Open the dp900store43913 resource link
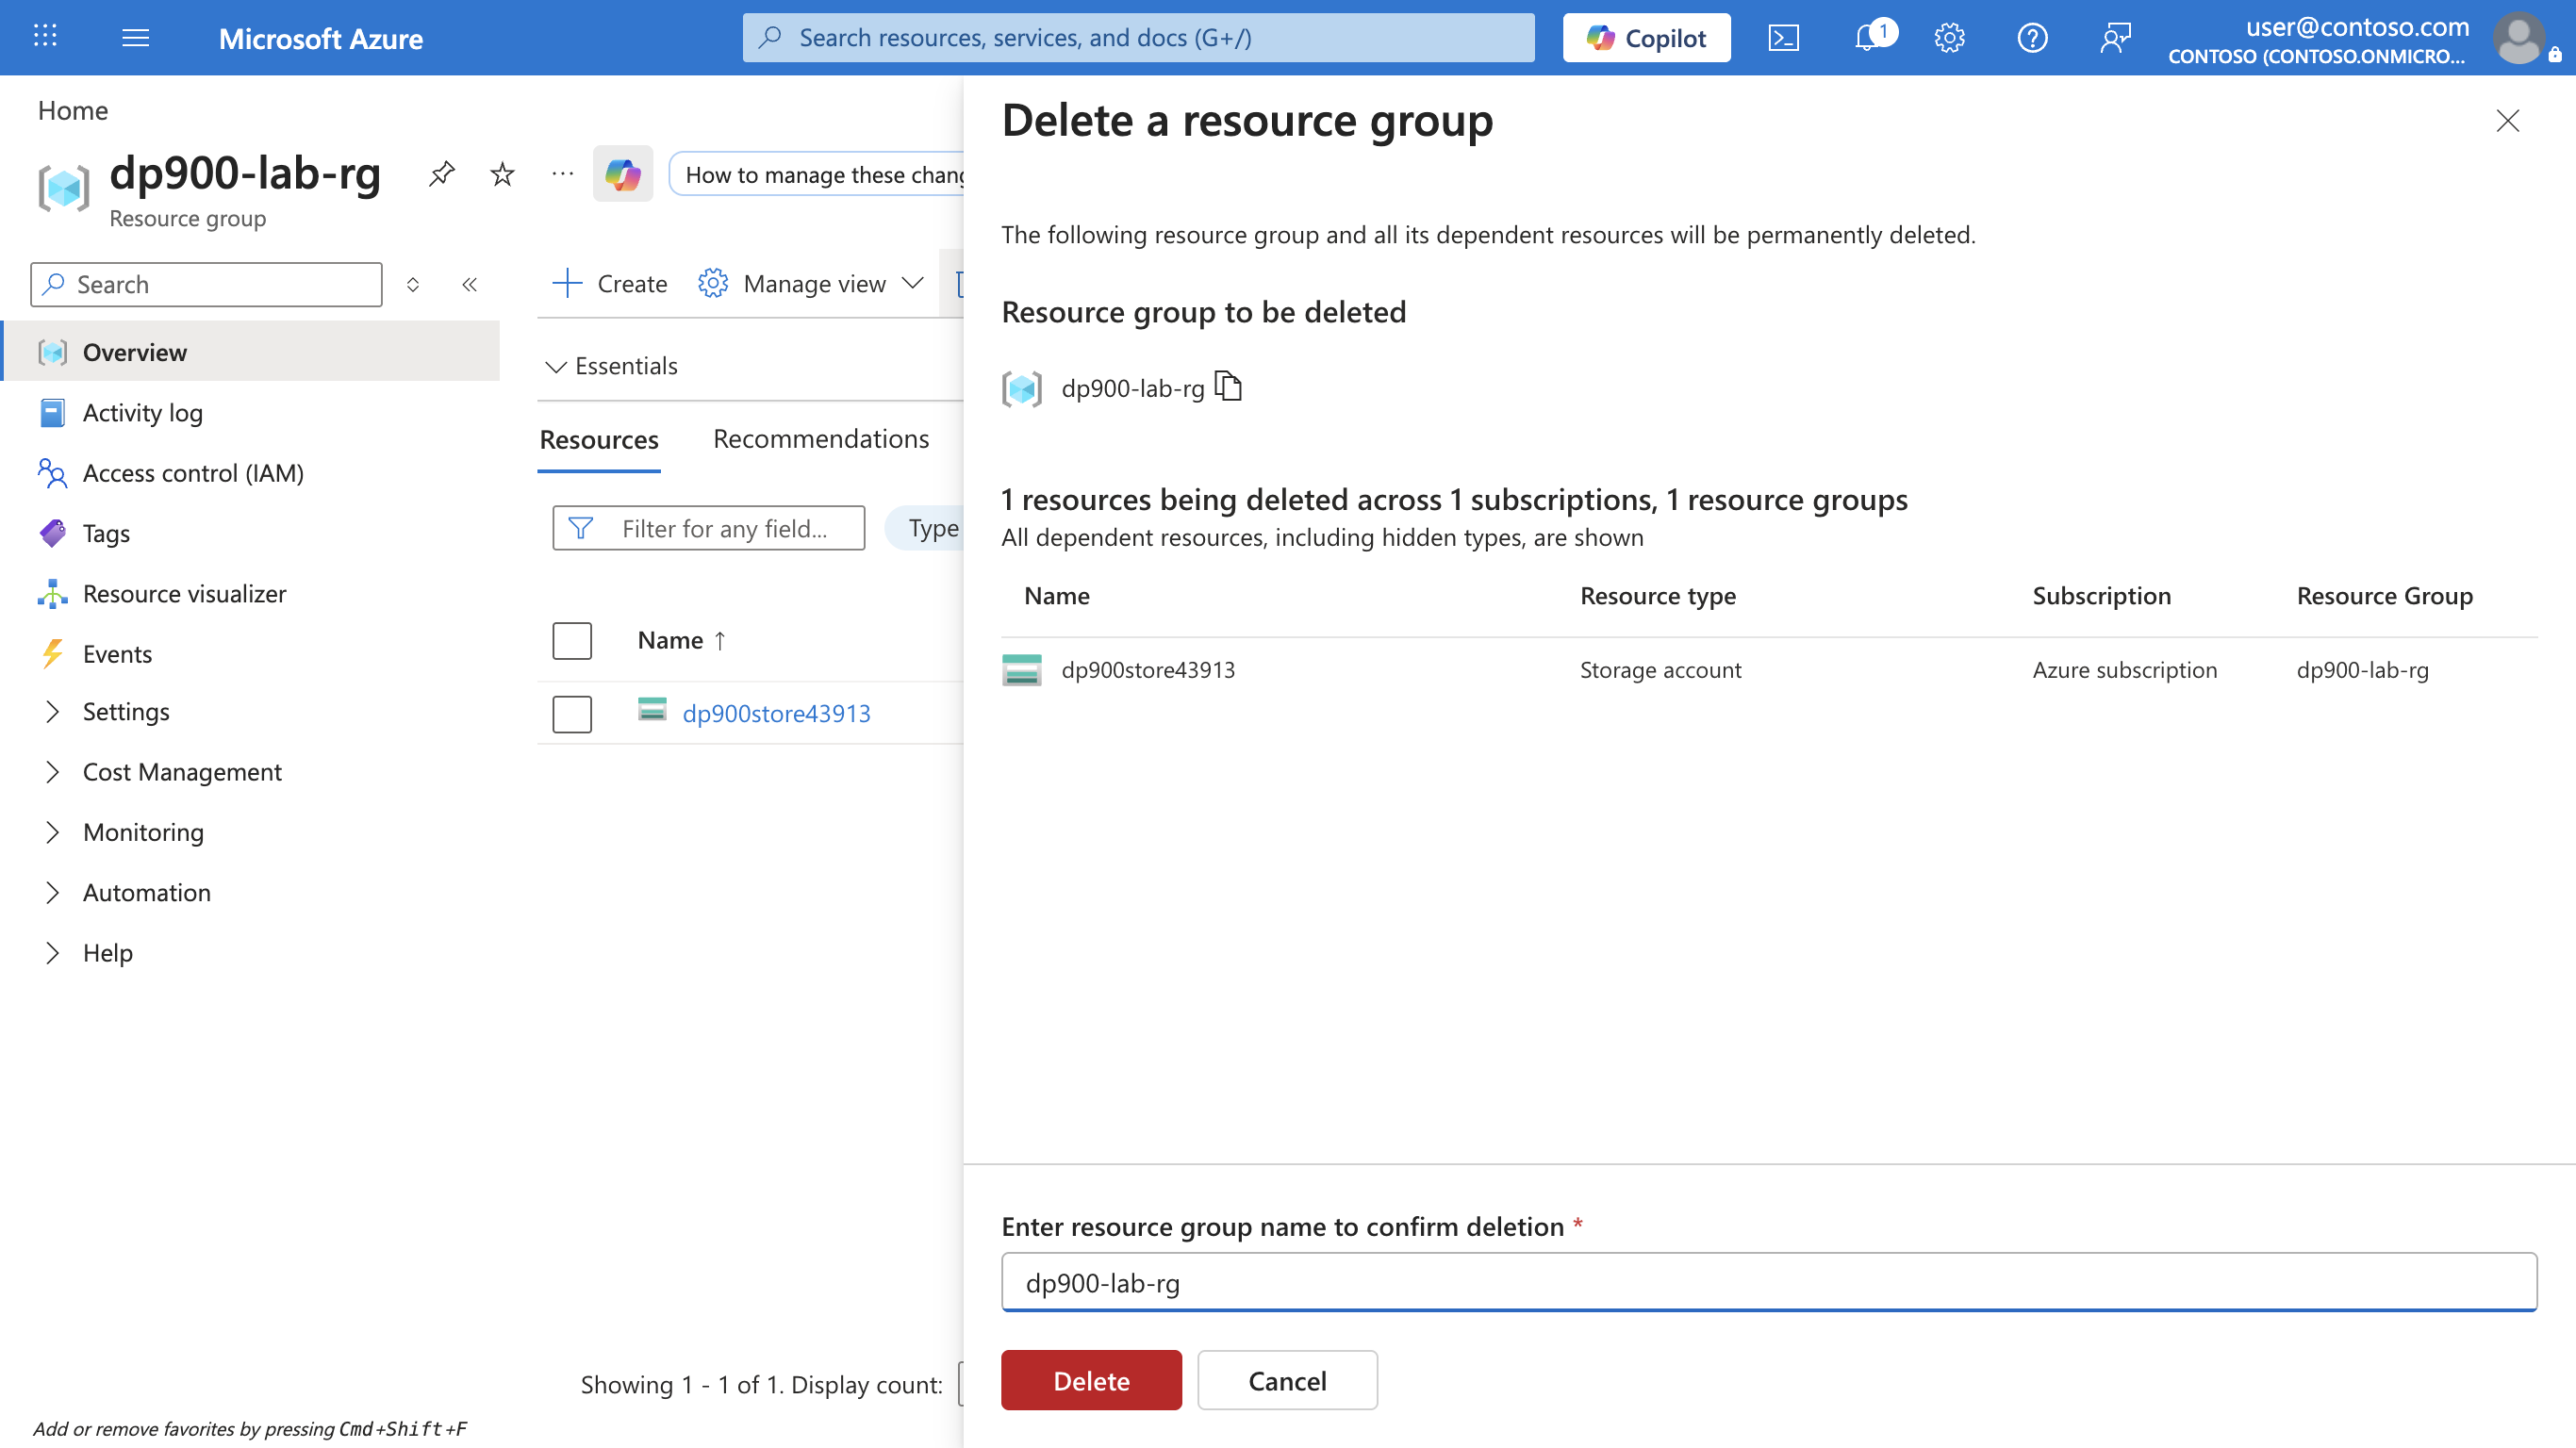2576x1448 pixels. tap(776, 713)
